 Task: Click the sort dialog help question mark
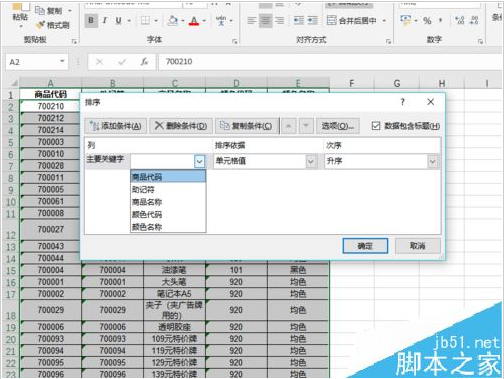pyautogui.click(x=402, y=102)
